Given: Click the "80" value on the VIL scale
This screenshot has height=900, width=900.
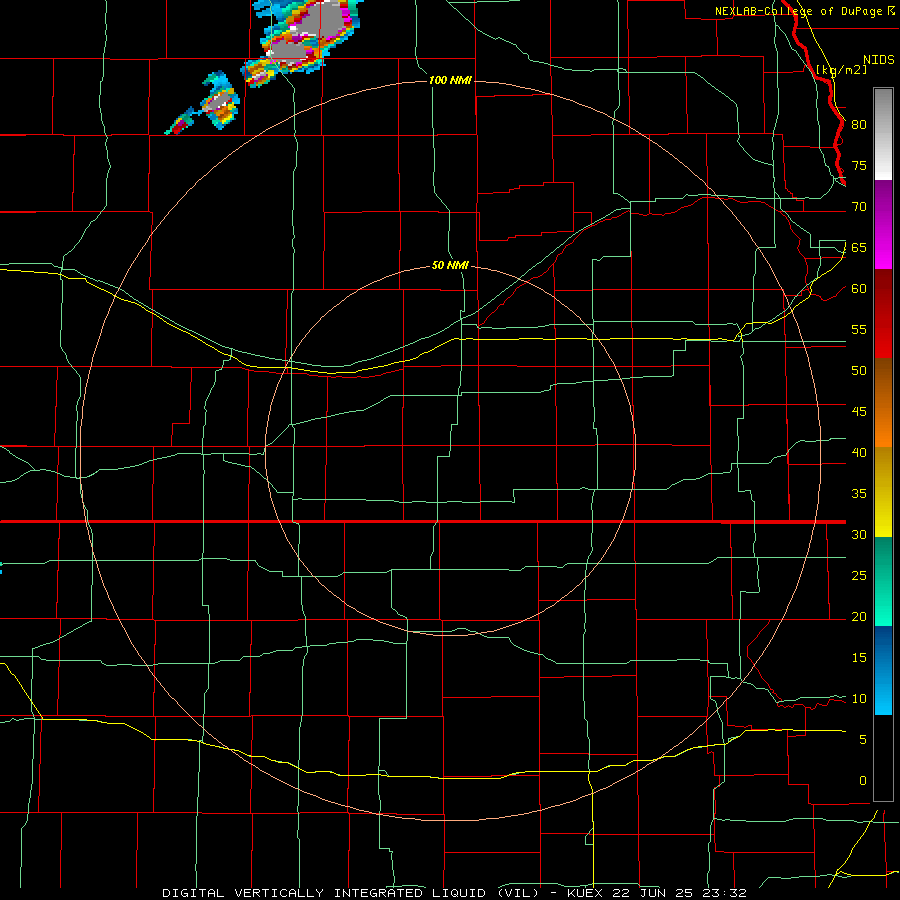Looking at the screenshot, I should (859, 125).
